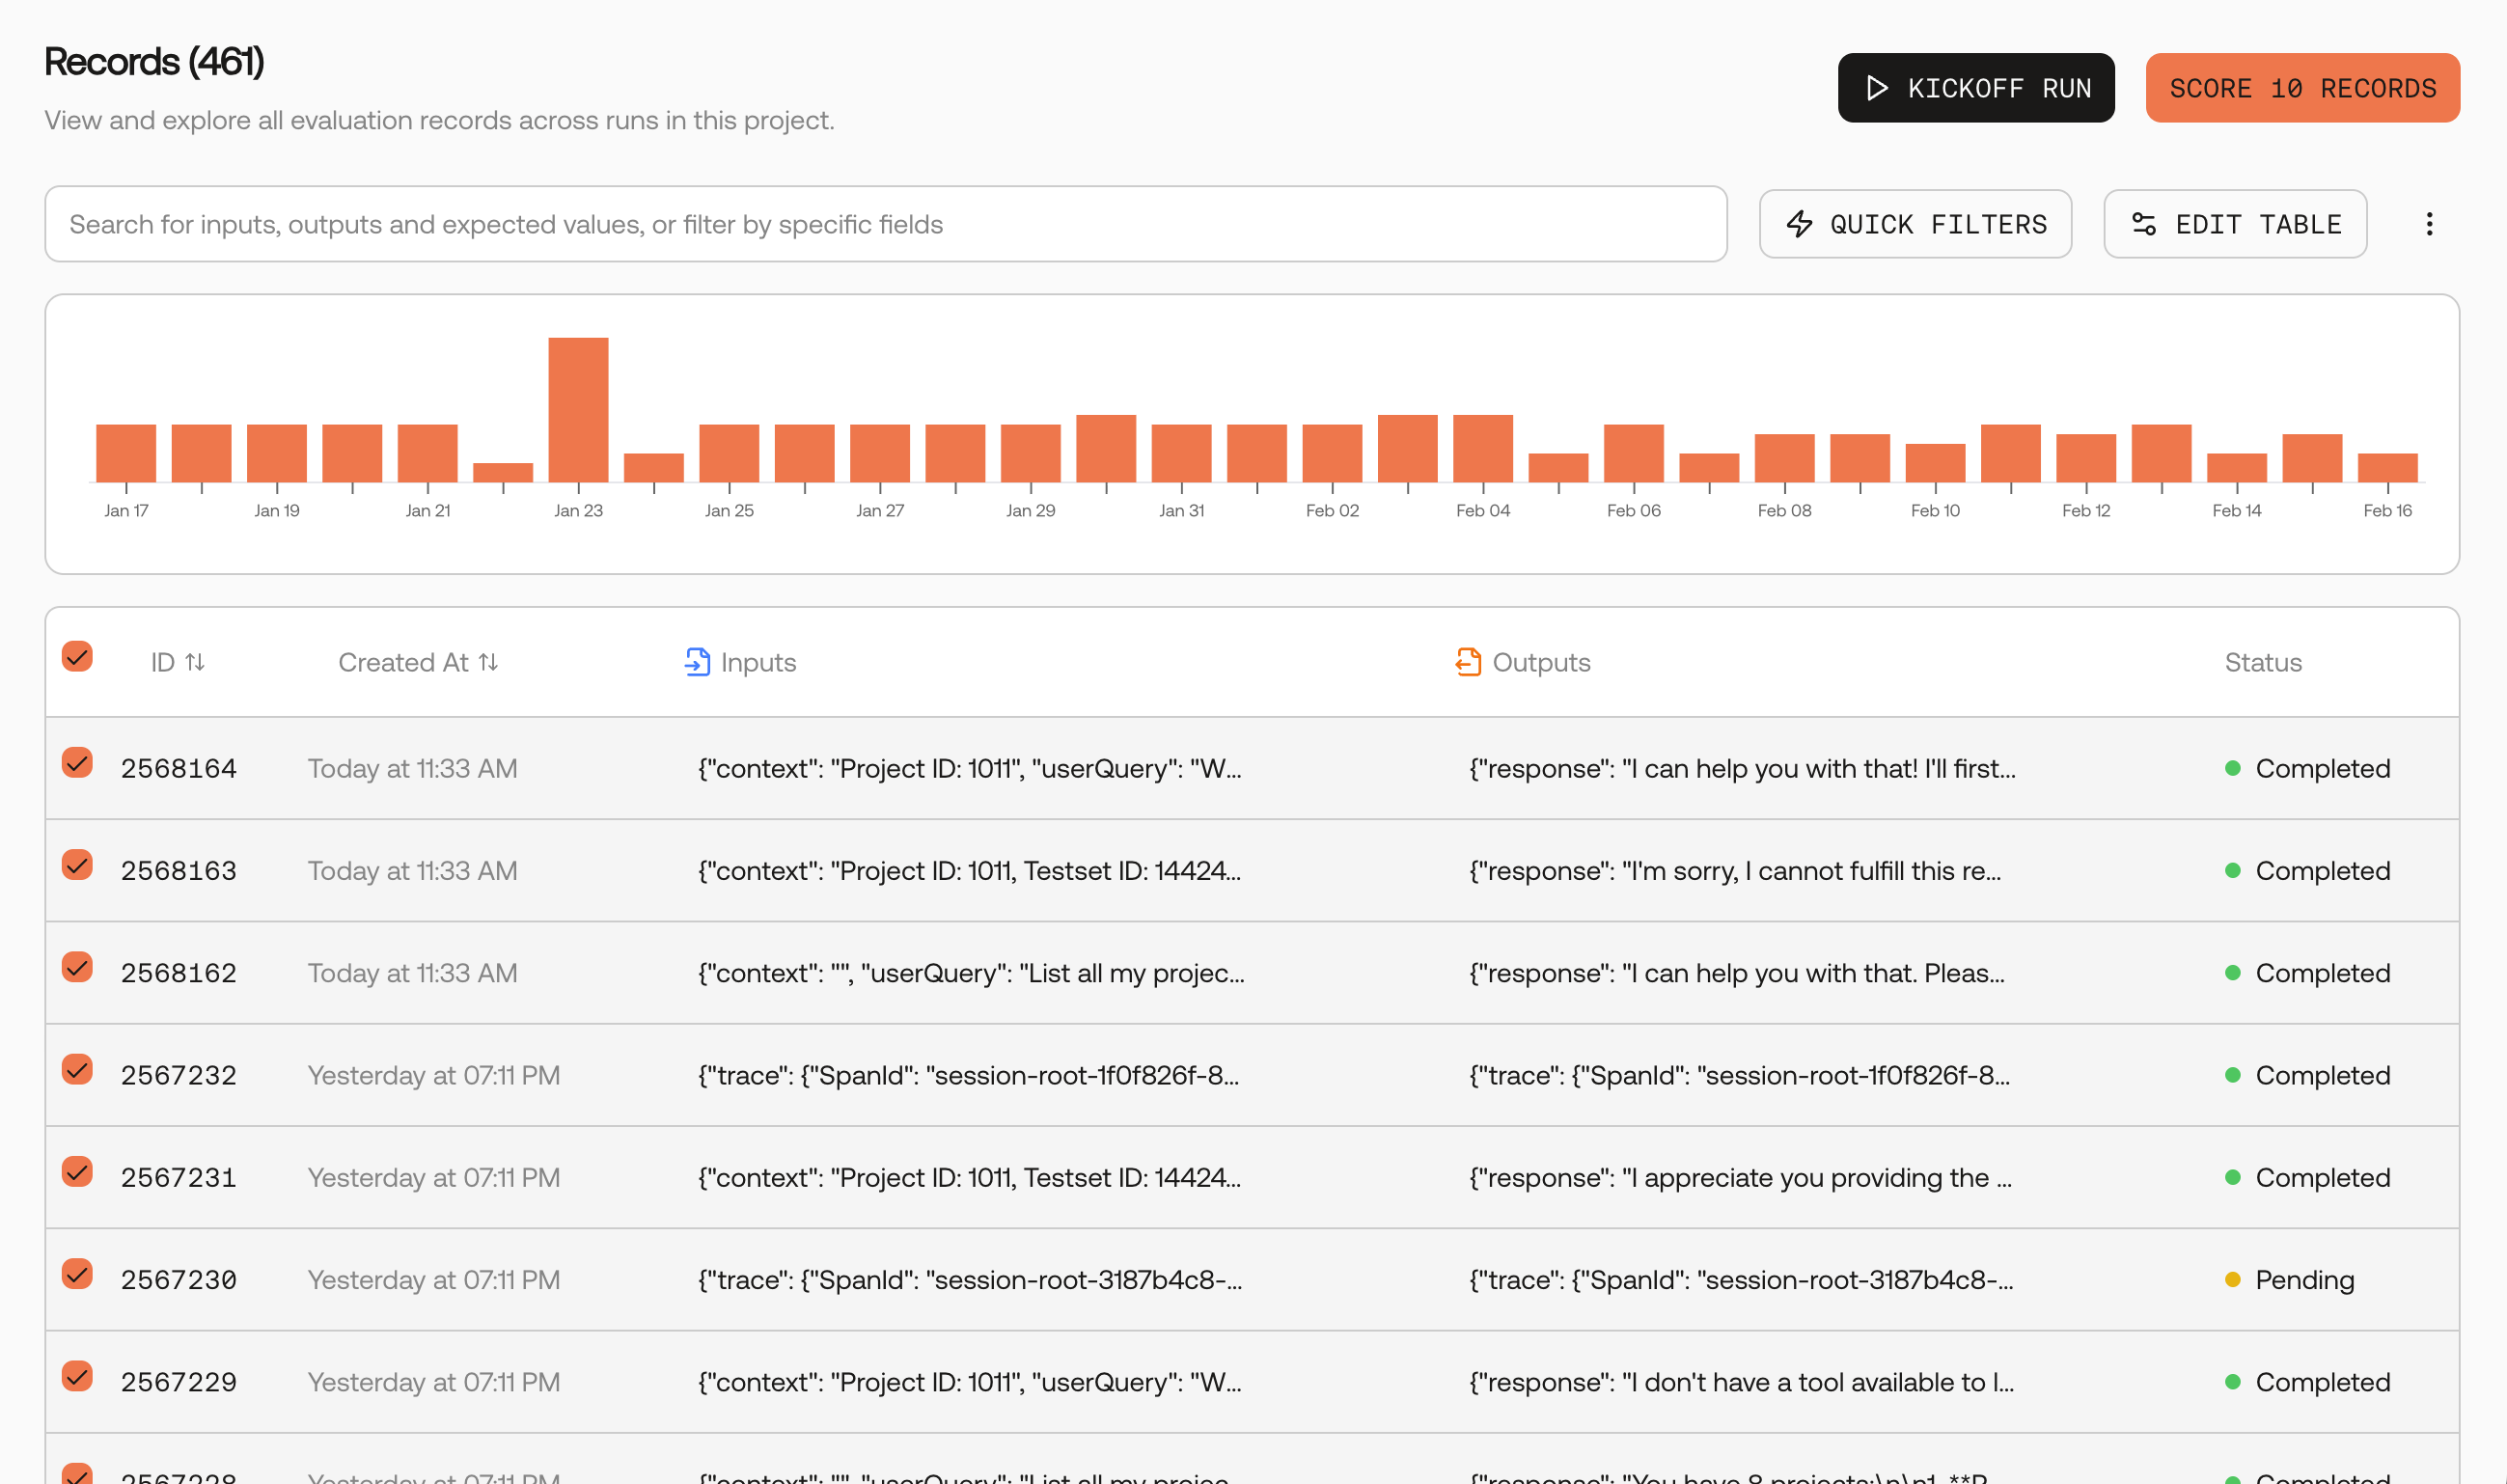The image size is (2507, 1484).
Task: Click the sliders icon in Edit Table
Action: (x=2143, y=224)
